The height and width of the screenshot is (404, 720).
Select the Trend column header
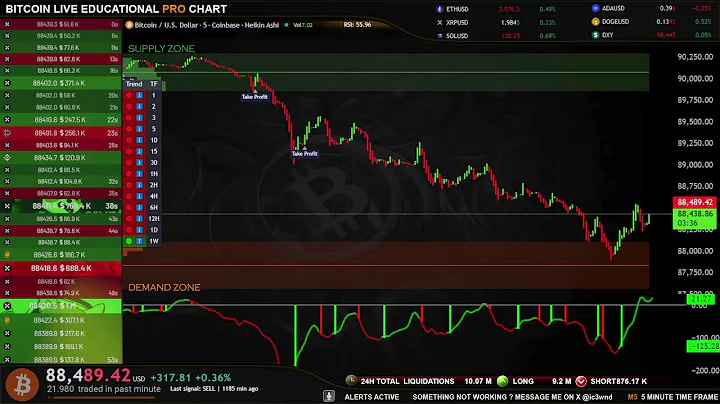134,84
